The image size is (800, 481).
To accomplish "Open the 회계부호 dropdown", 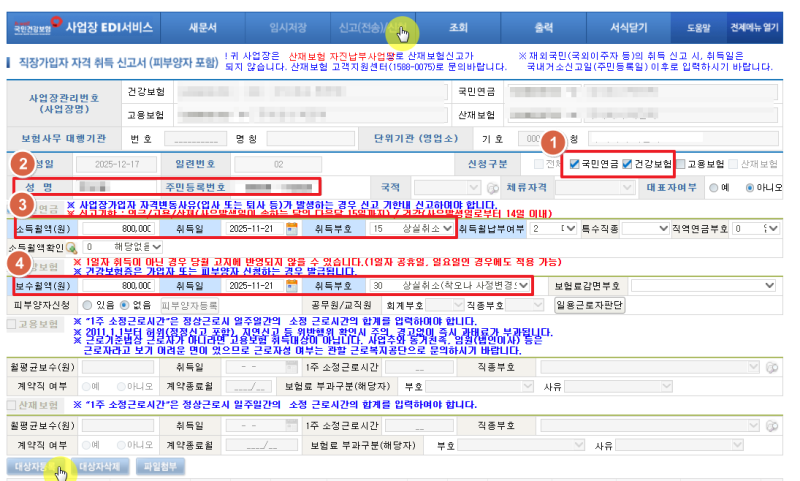I will (x=444, y=305).
